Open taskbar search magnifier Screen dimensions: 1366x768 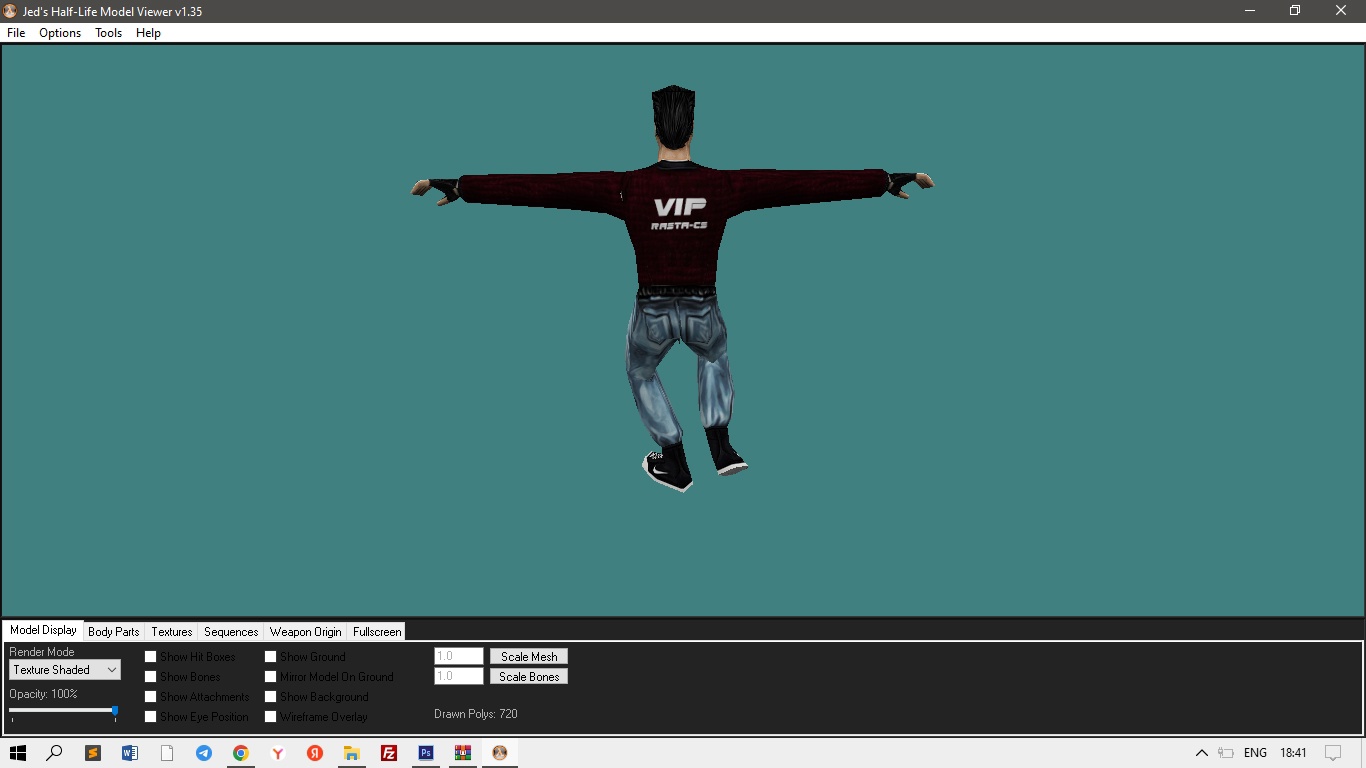(x=54, y=753)
